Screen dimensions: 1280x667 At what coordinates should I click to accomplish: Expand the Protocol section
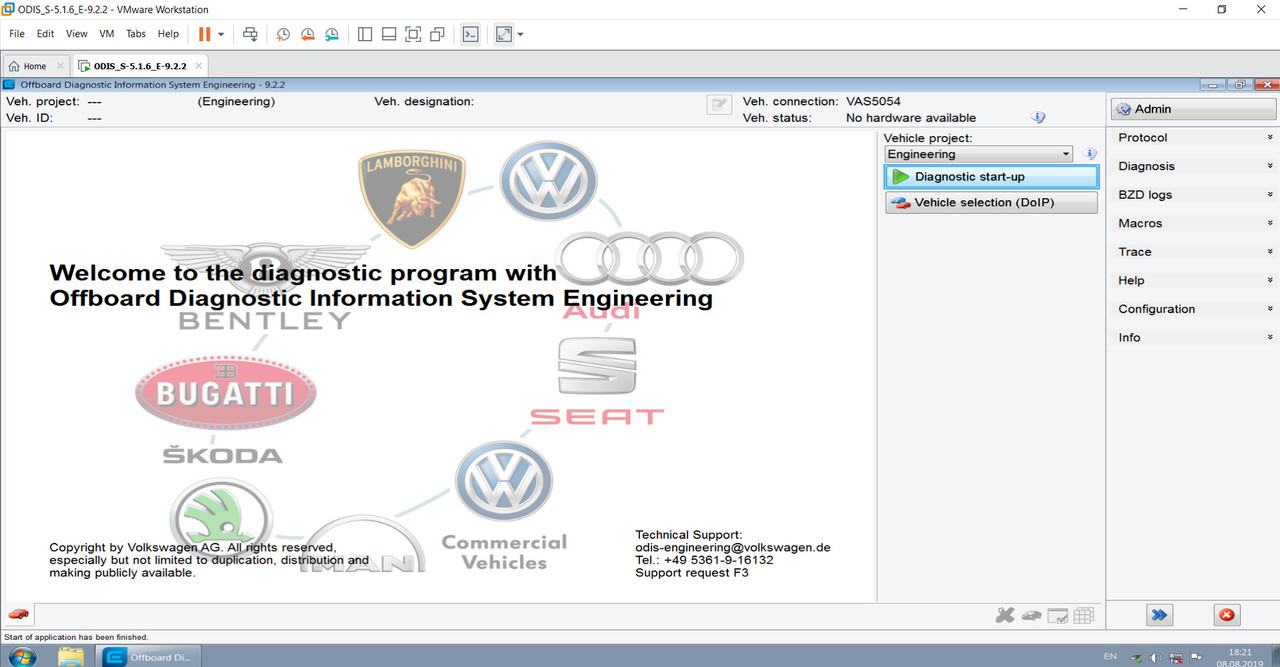click(x=1192, y=138)
